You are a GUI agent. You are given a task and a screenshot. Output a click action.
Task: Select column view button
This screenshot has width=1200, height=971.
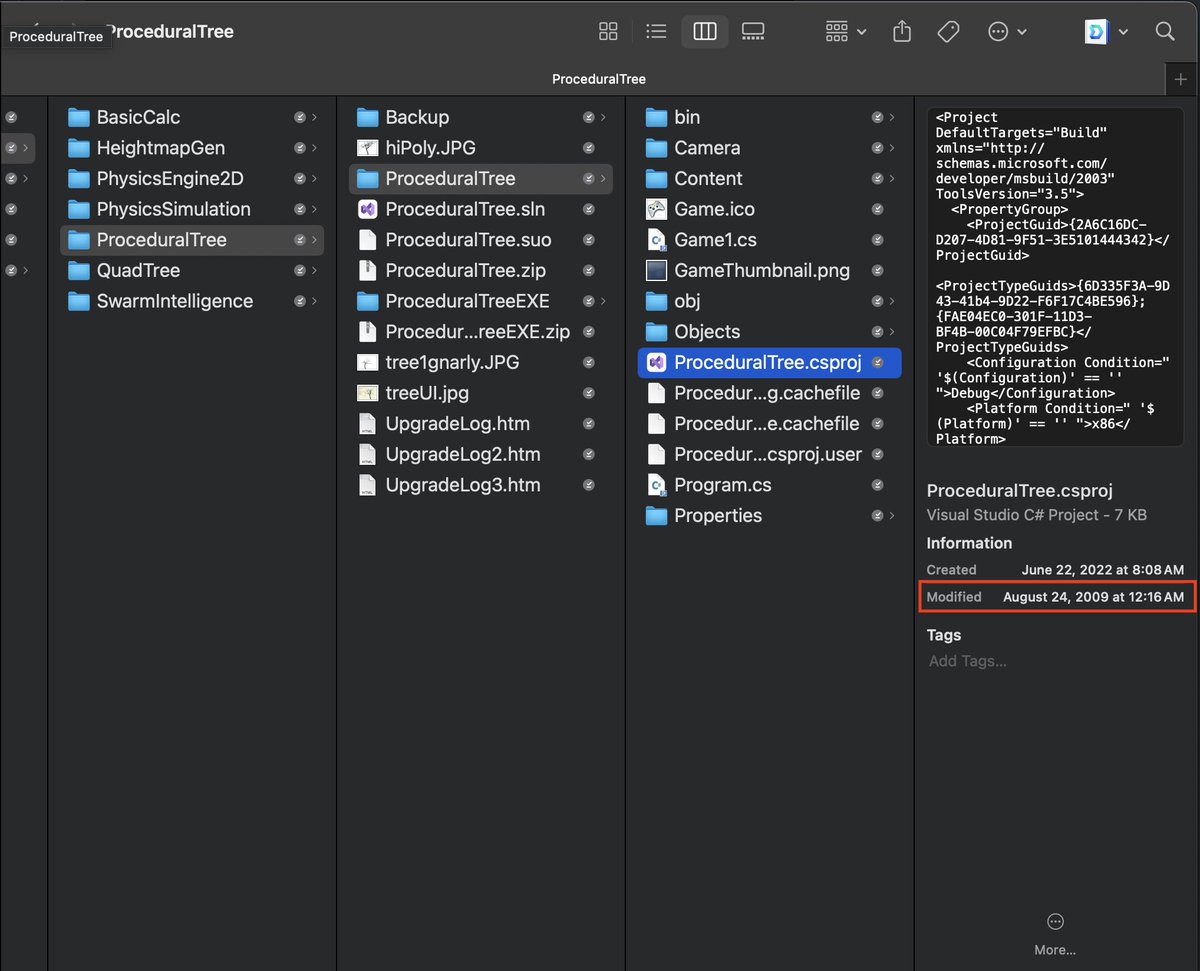[705, 31]
